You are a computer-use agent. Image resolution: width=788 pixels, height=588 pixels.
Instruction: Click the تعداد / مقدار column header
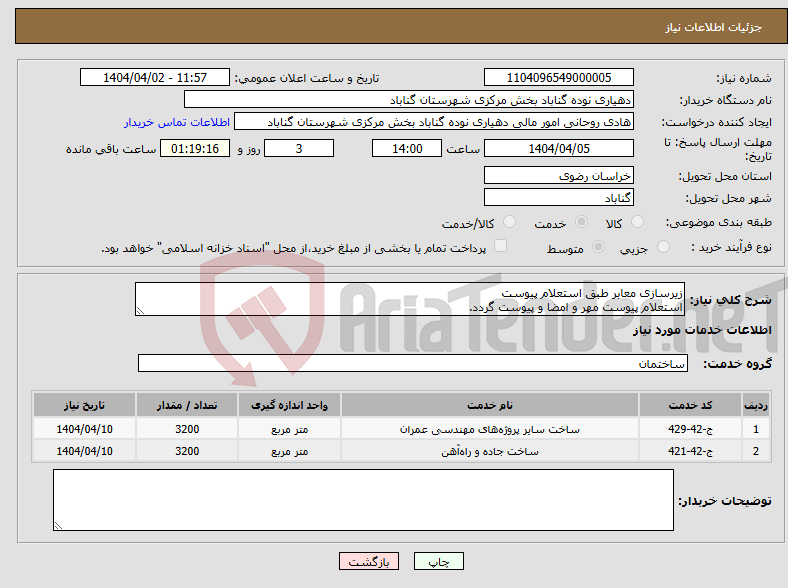(x=187, y=405)
